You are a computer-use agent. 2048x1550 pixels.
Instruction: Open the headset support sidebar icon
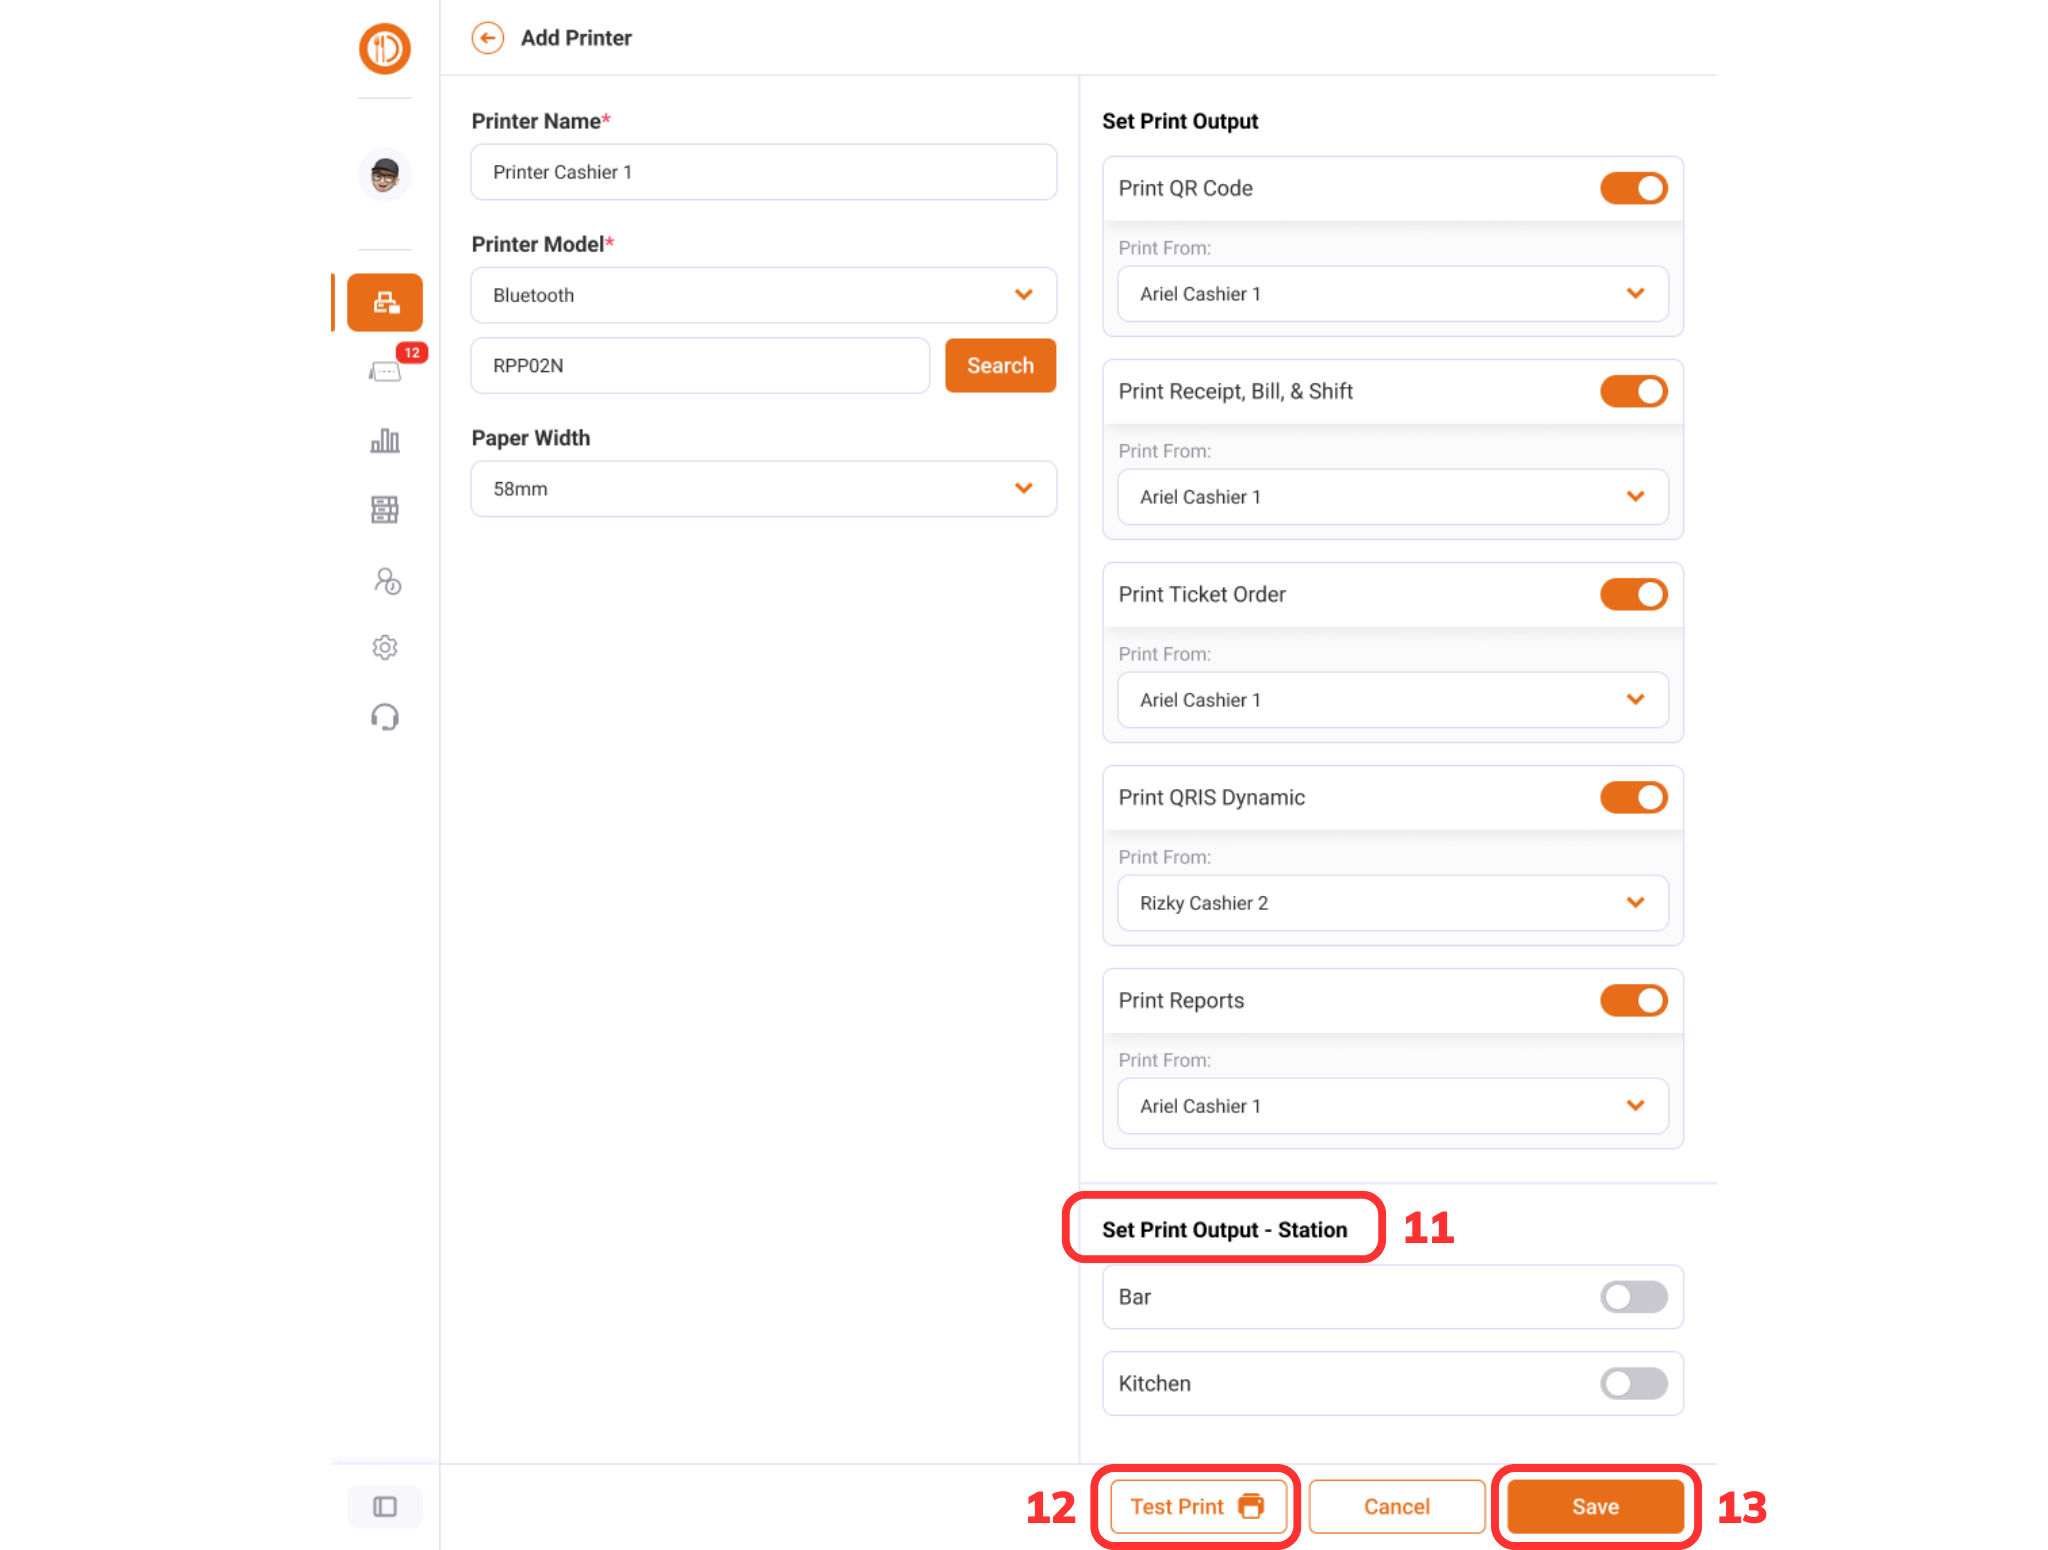click(385, 717)
